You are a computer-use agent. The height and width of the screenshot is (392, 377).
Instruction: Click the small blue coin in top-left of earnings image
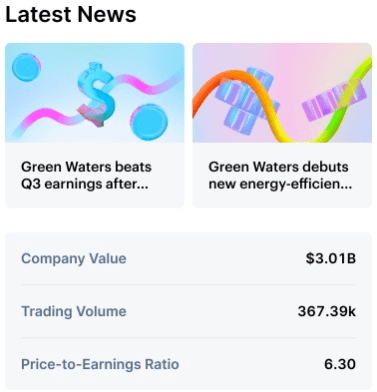point(26,68)
